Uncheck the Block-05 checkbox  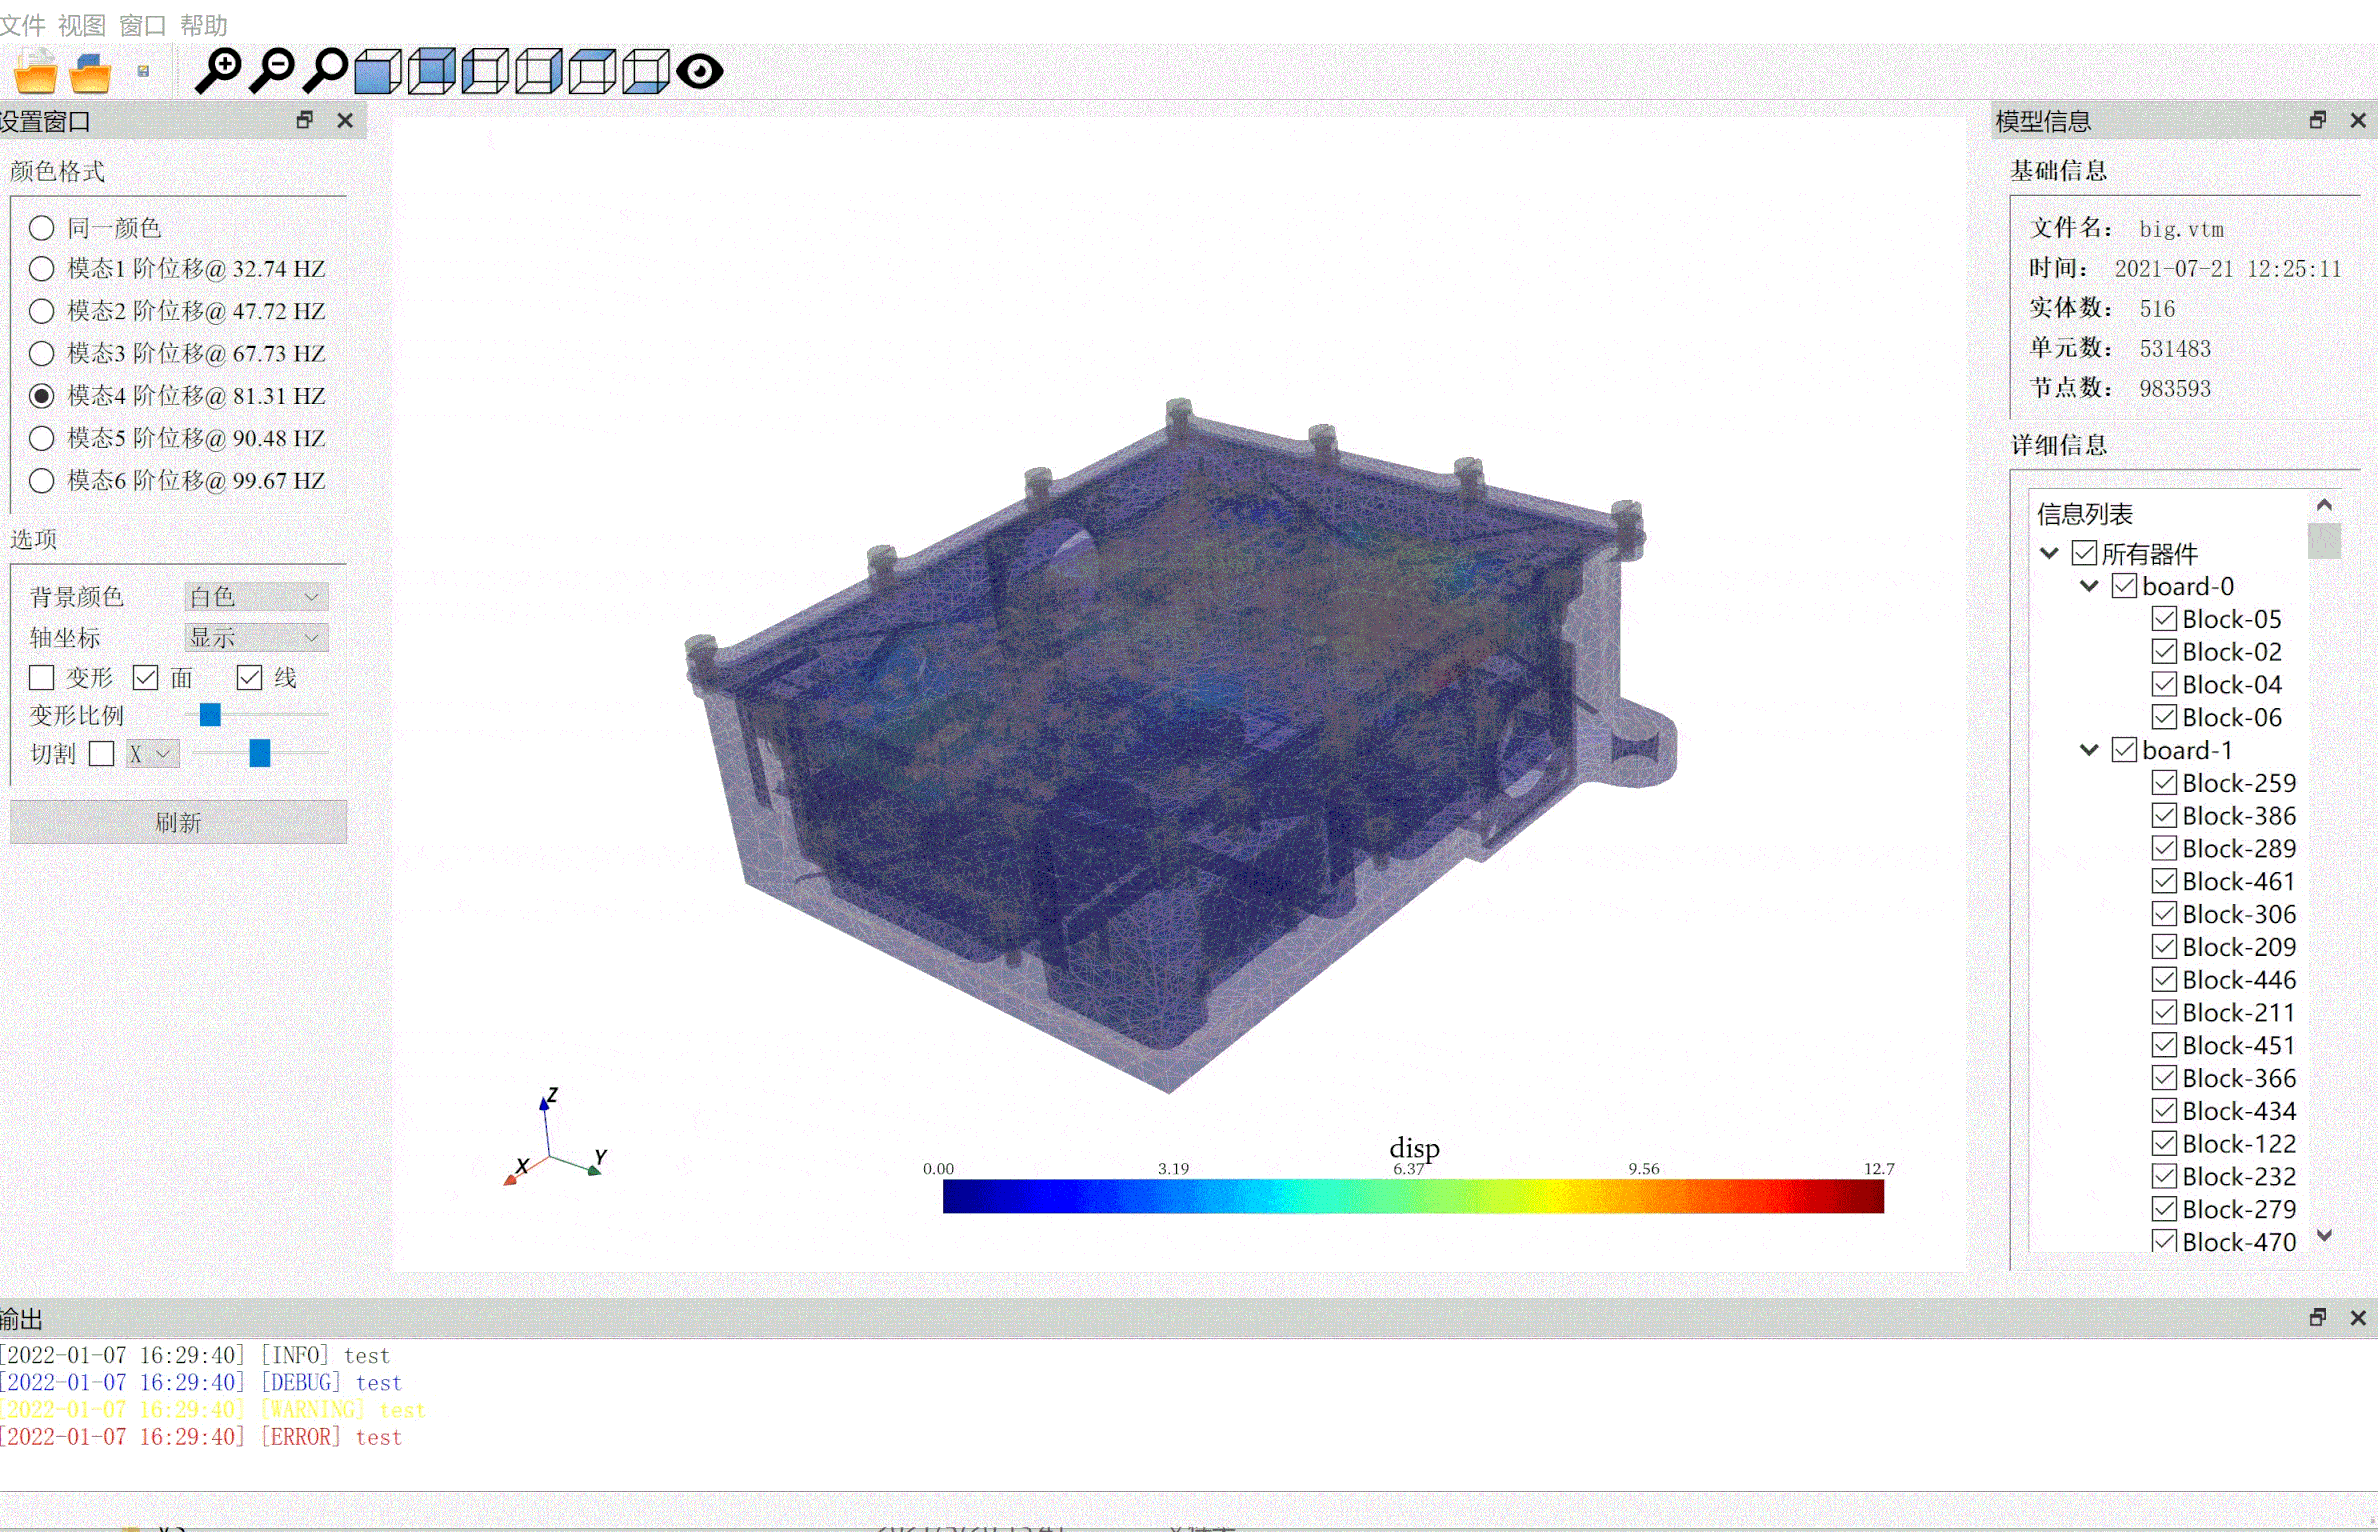pos(2164,619)
